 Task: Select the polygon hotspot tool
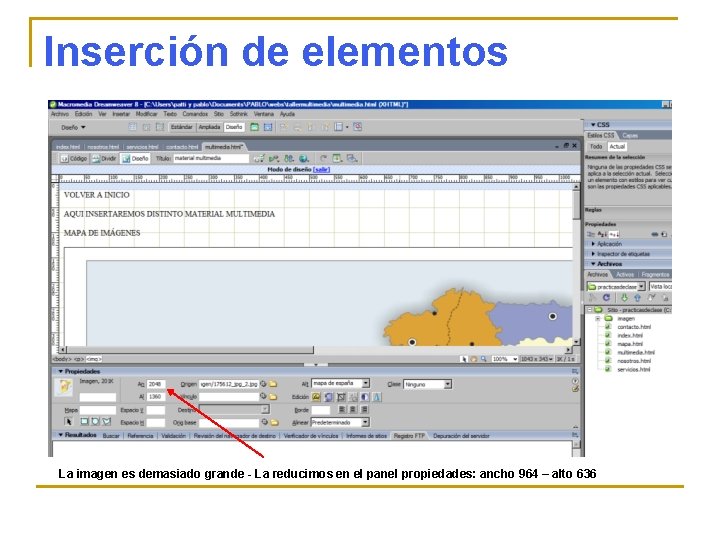(107, 422)
